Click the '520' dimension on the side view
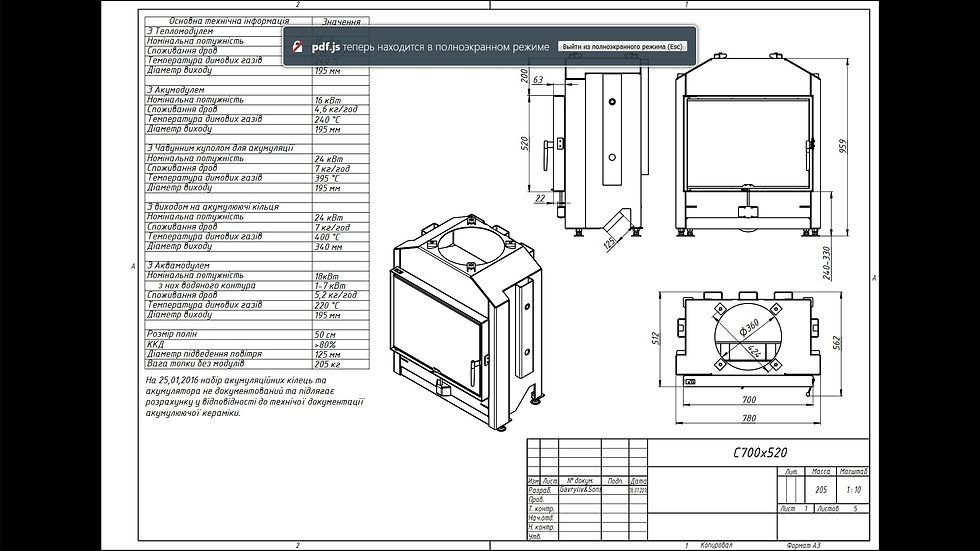 click(x=524, y=144)
